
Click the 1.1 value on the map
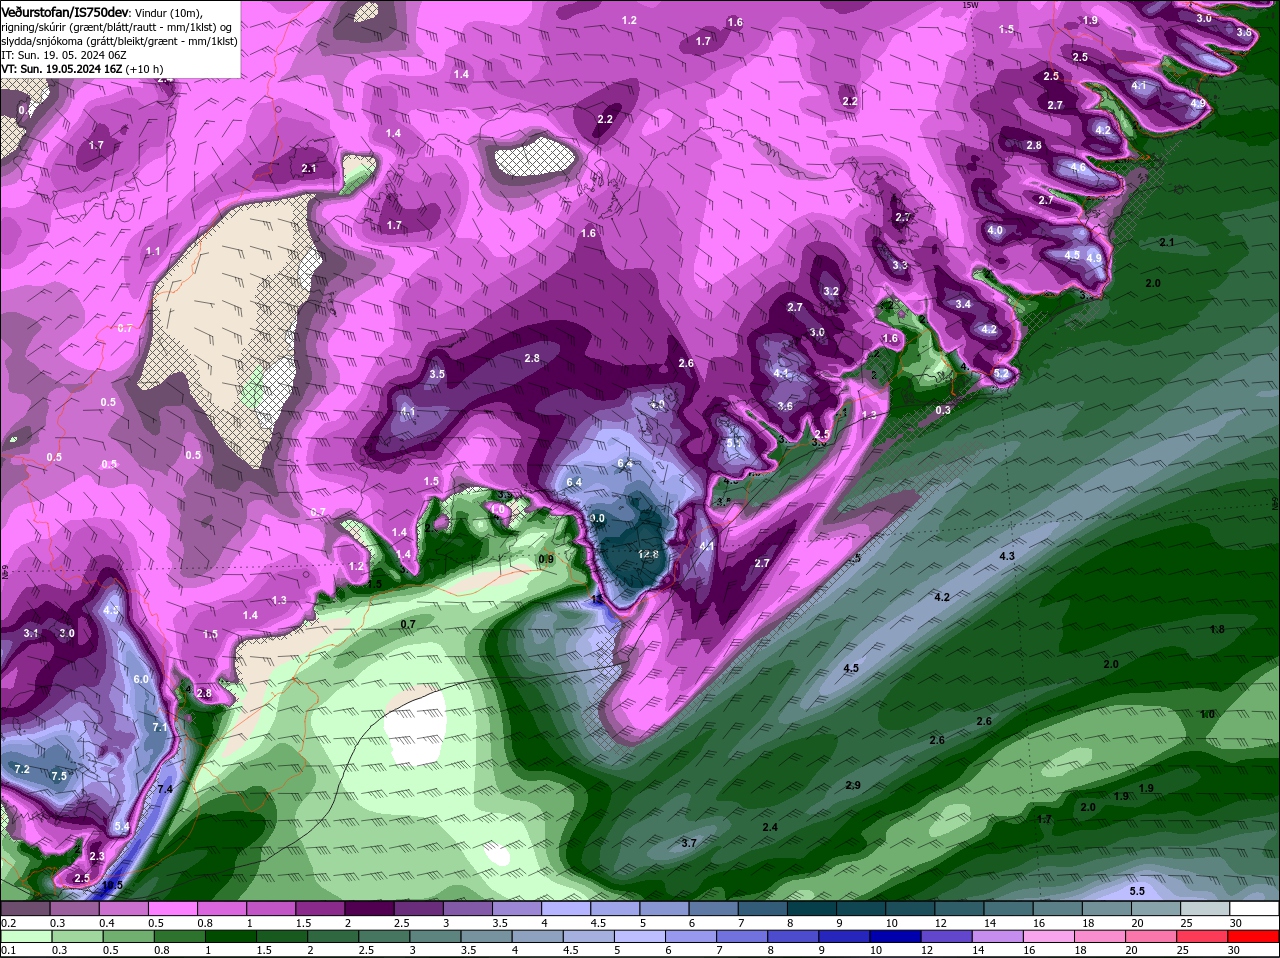coord(153,250)
